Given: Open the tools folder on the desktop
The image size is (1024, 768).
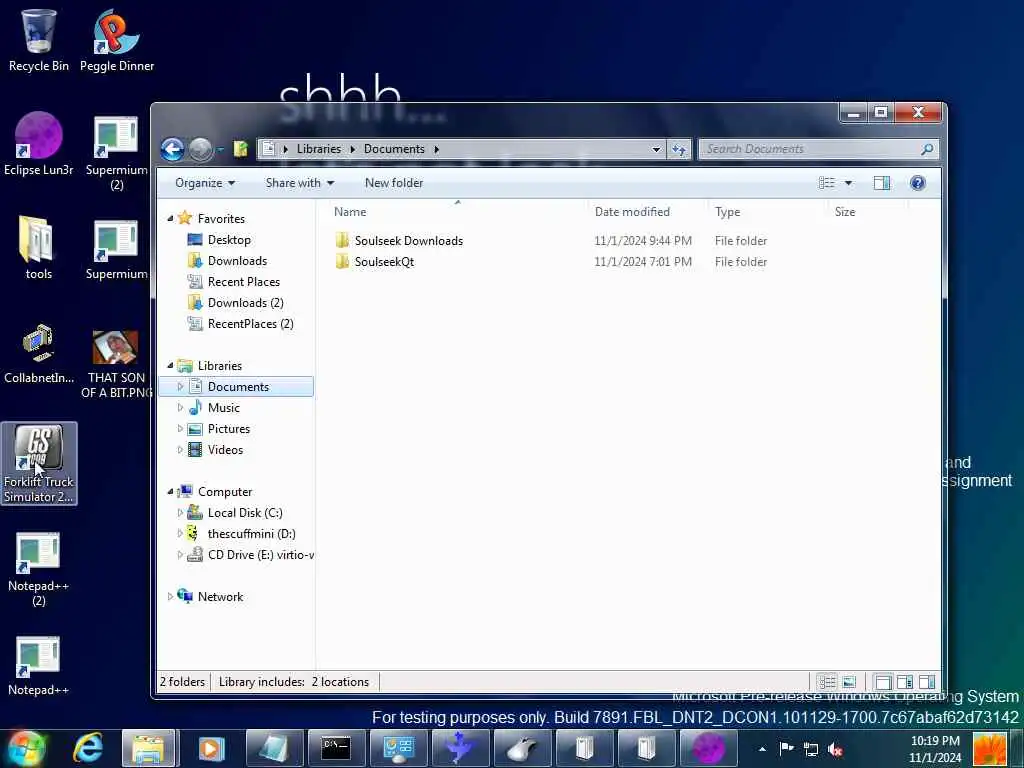Looking at the screenshot, I should [39, 248].
